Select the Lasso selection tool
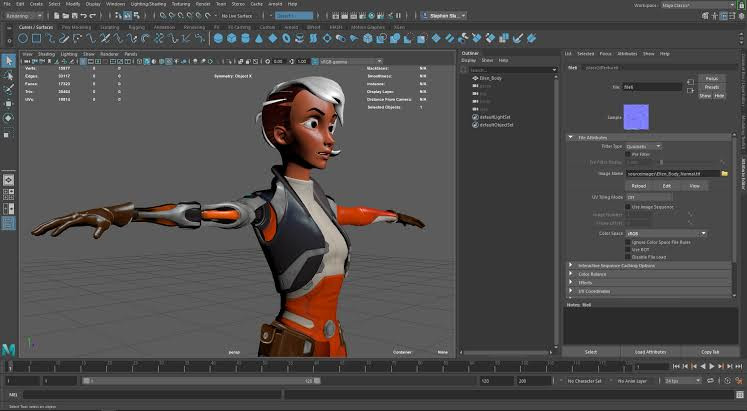This screenshot has width=747, height=411. (x=9, y=75)
